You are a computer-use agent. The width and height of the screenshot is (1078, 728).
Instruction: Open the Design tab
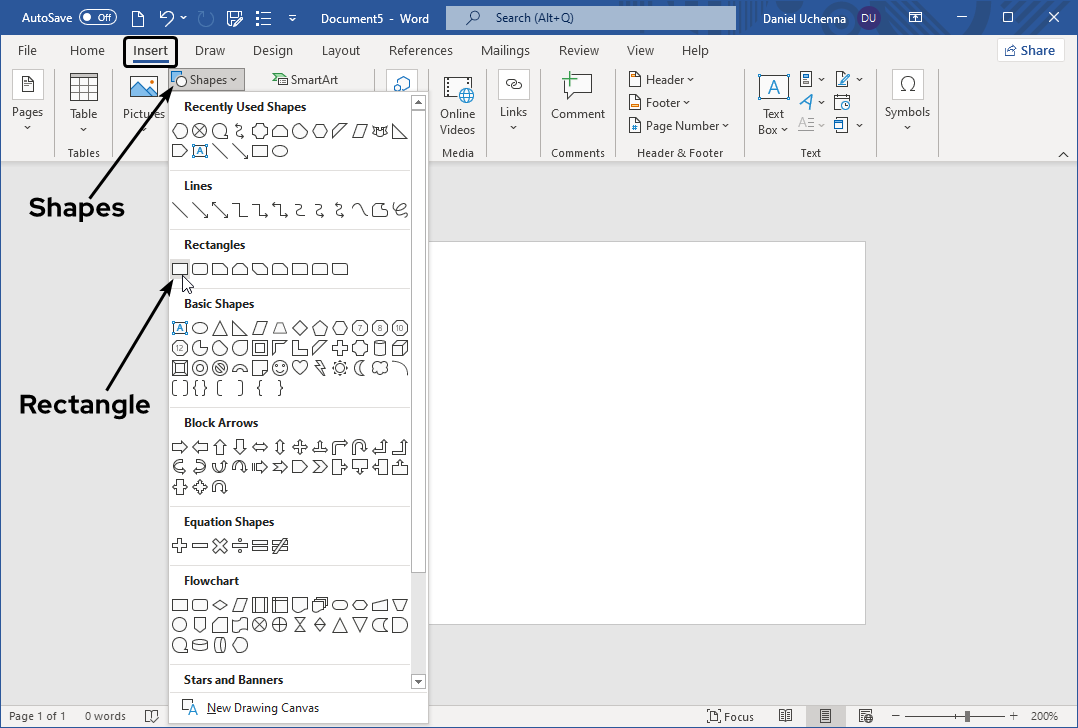click(273, 51)
